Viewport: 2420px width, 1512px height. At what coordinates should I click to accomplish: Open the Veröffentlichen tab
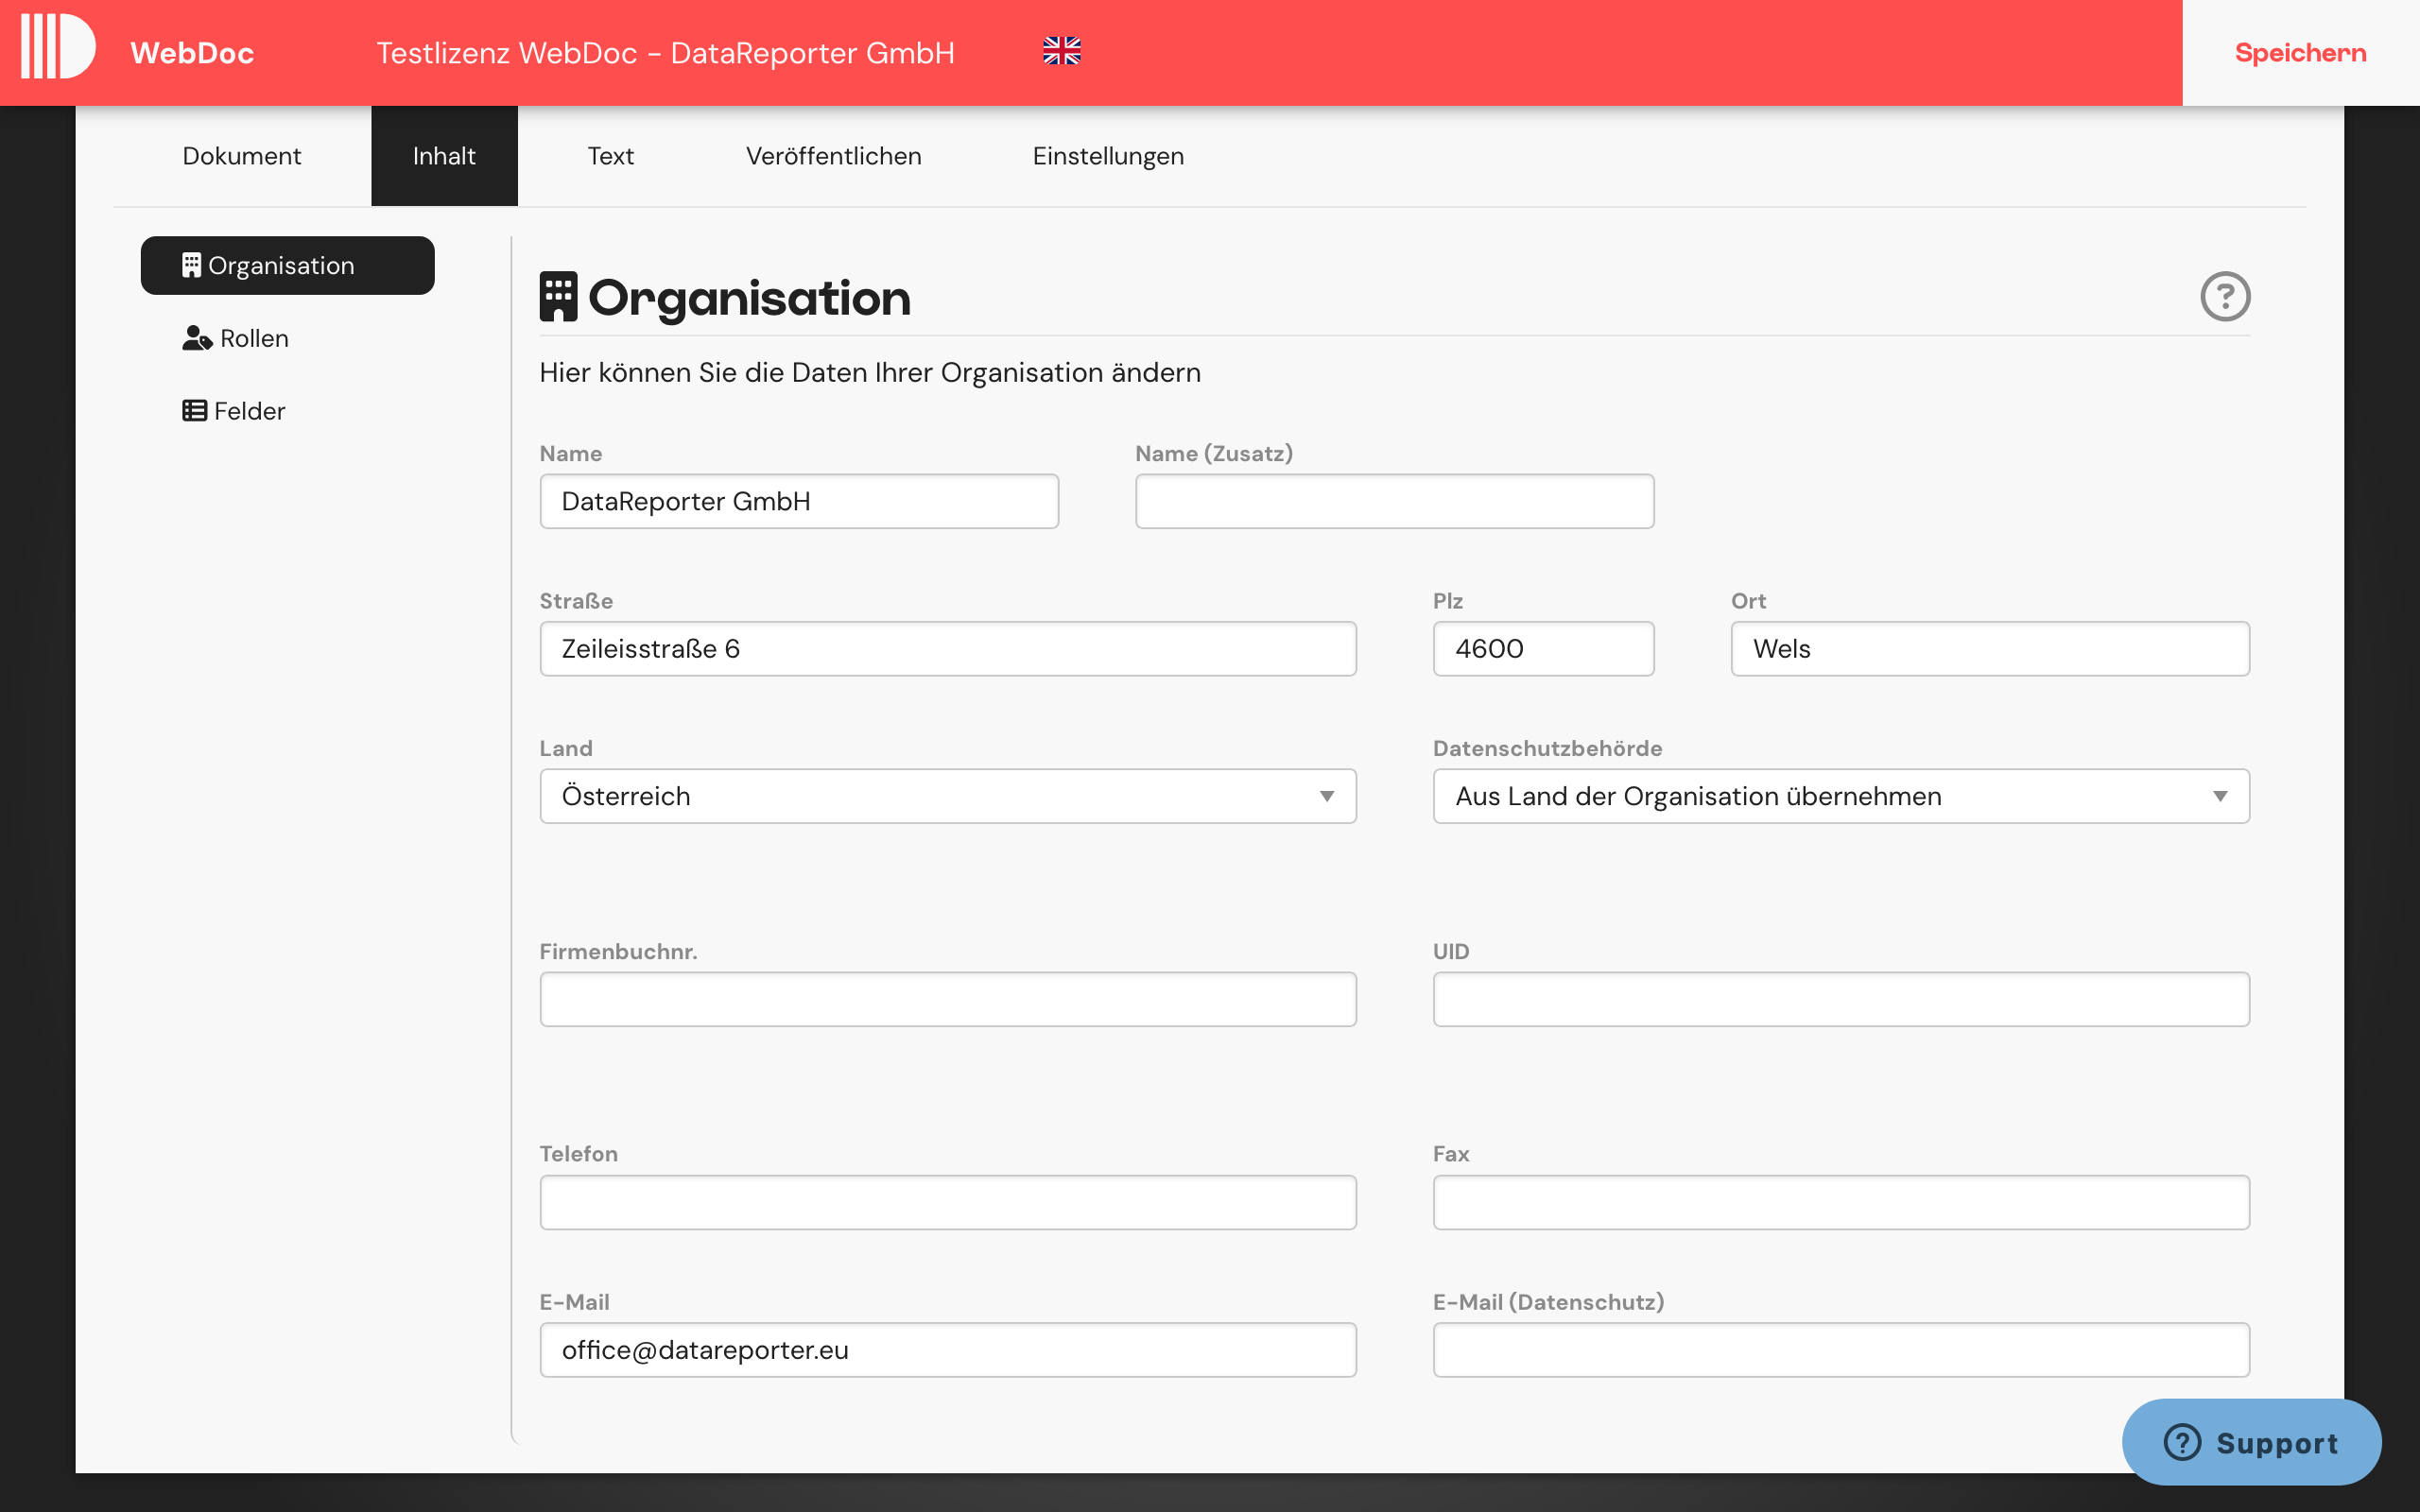pyautogui.click(x=833, y=155)
